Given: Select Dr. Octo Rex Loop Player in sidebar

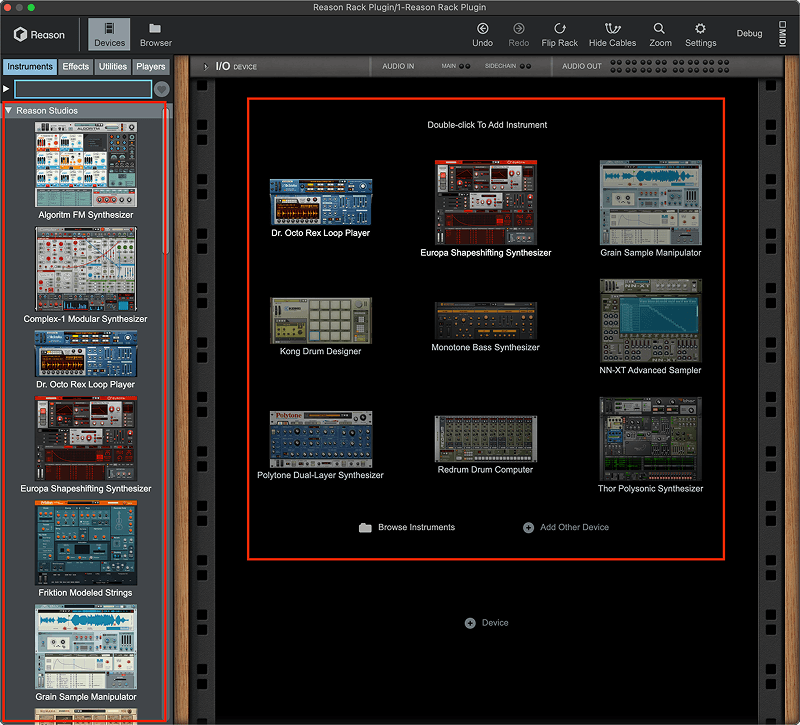Looking at the screenshot, I should click(86, 354).
